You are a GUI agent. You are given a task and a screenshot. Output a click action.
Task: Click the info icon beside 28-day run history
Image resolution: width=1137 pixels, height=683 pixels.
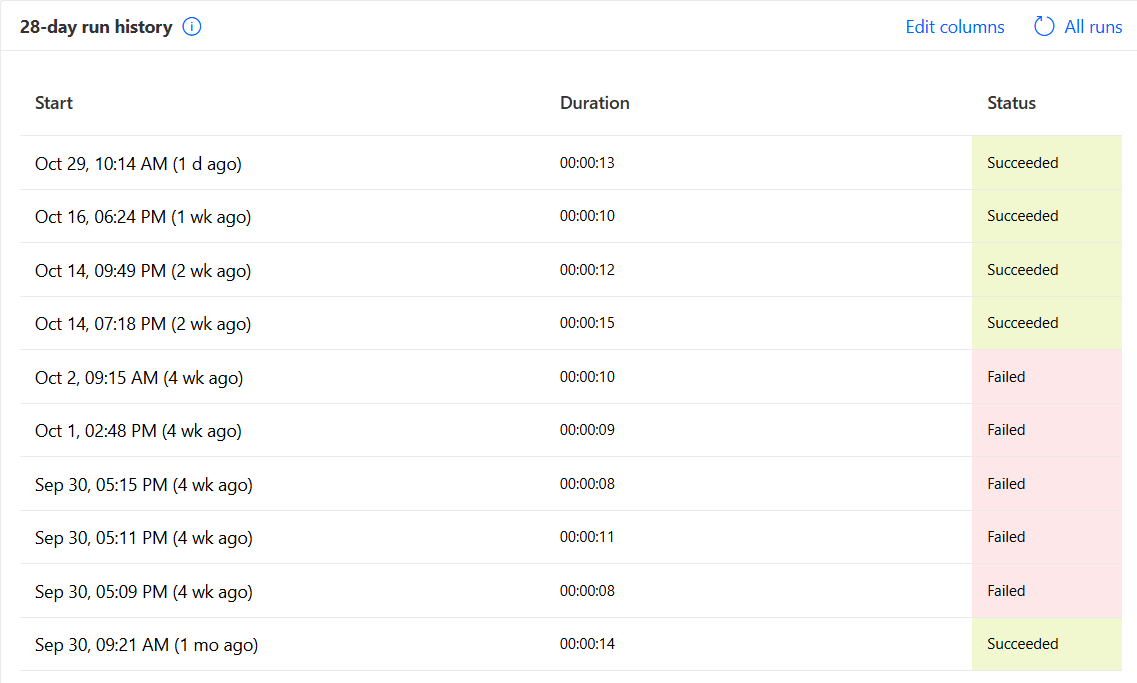(x=192, y=27)
